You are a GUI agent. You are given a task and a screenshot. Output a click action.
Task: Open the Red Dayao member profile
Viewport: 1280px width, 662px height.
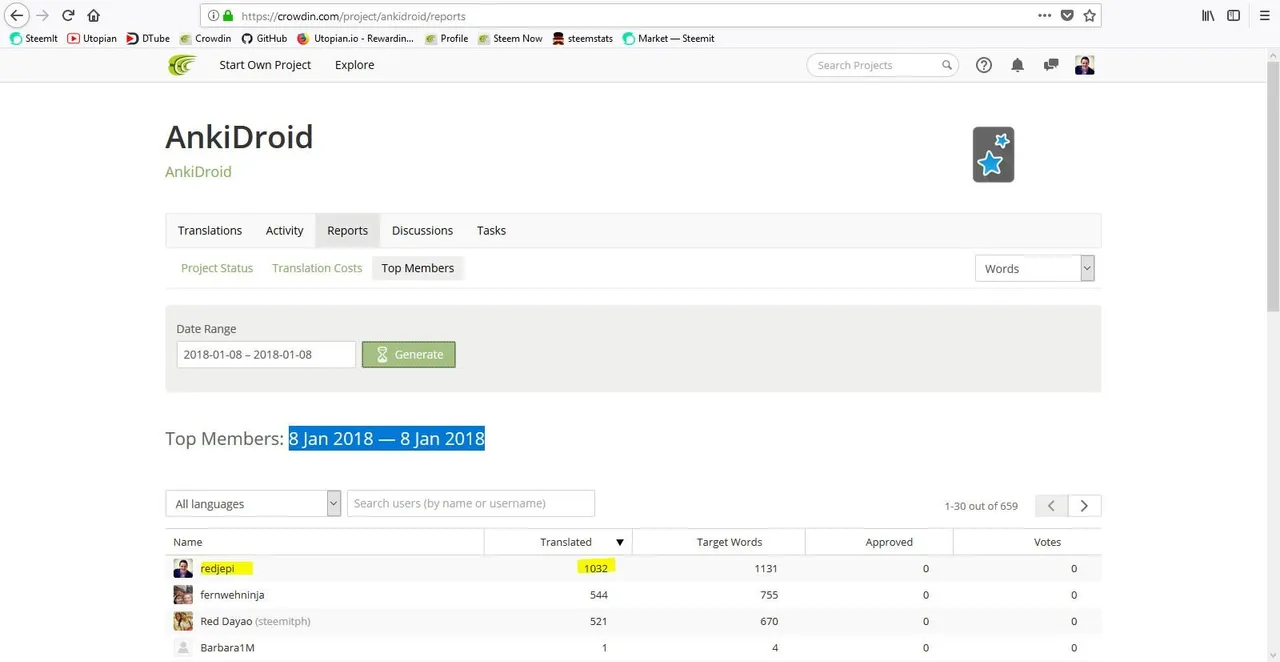pyautogui.click(x=226, y=621)
